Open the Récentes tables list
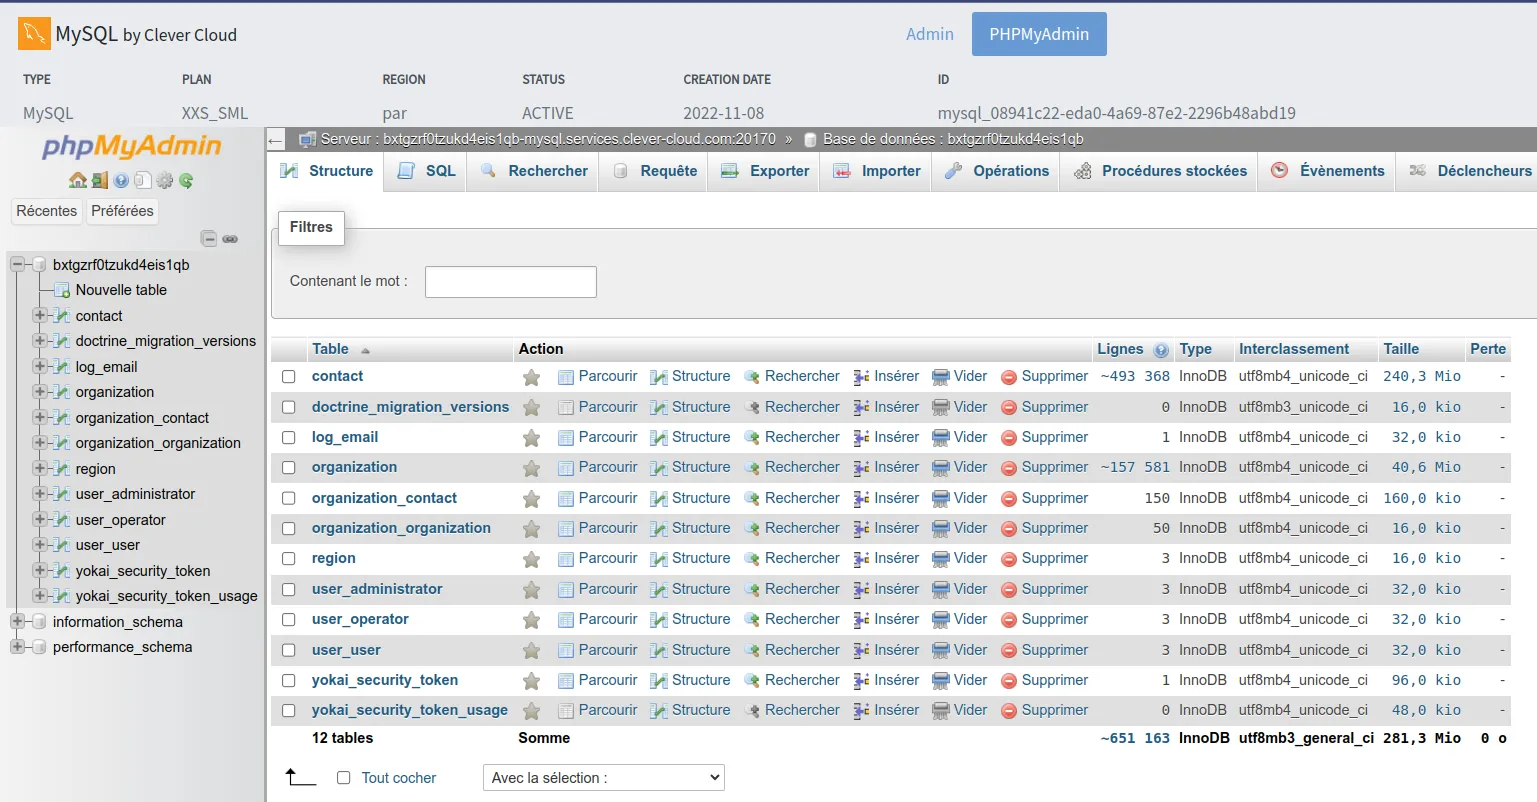Viewport: 1537px width, 802px height. click(48, 211)
